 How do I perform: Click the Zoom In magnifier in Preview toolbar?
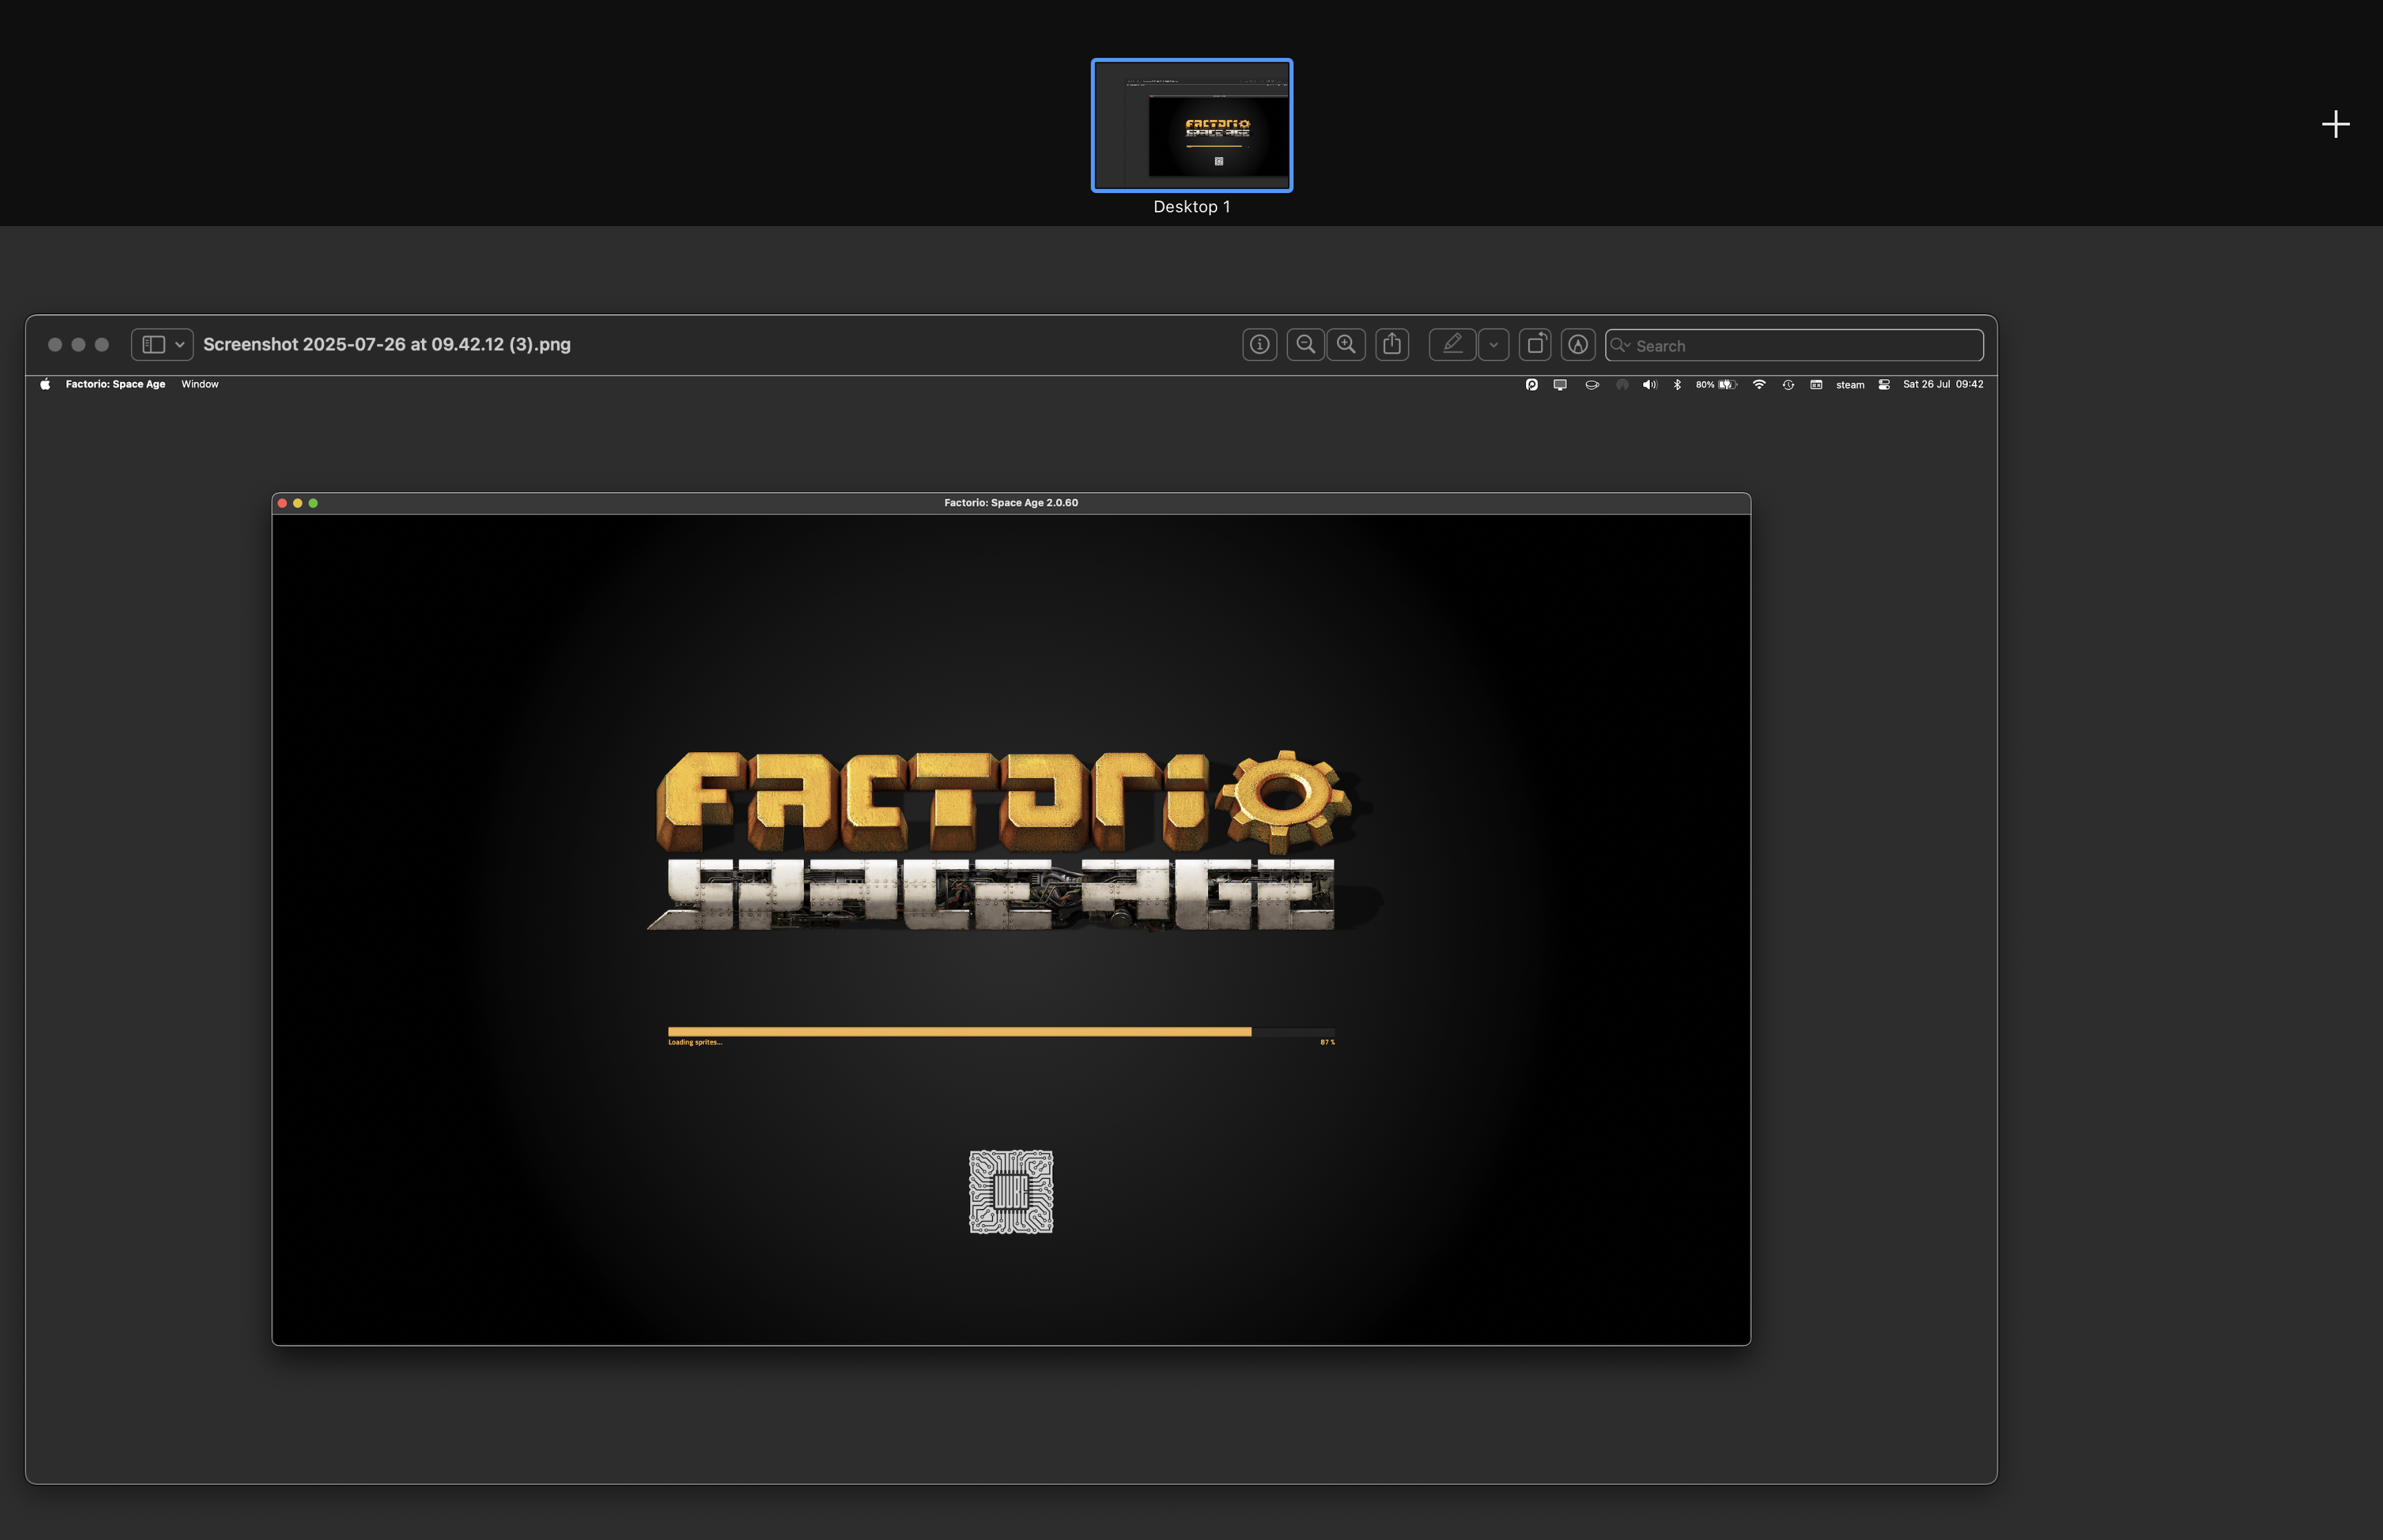tap(1346, 344)
